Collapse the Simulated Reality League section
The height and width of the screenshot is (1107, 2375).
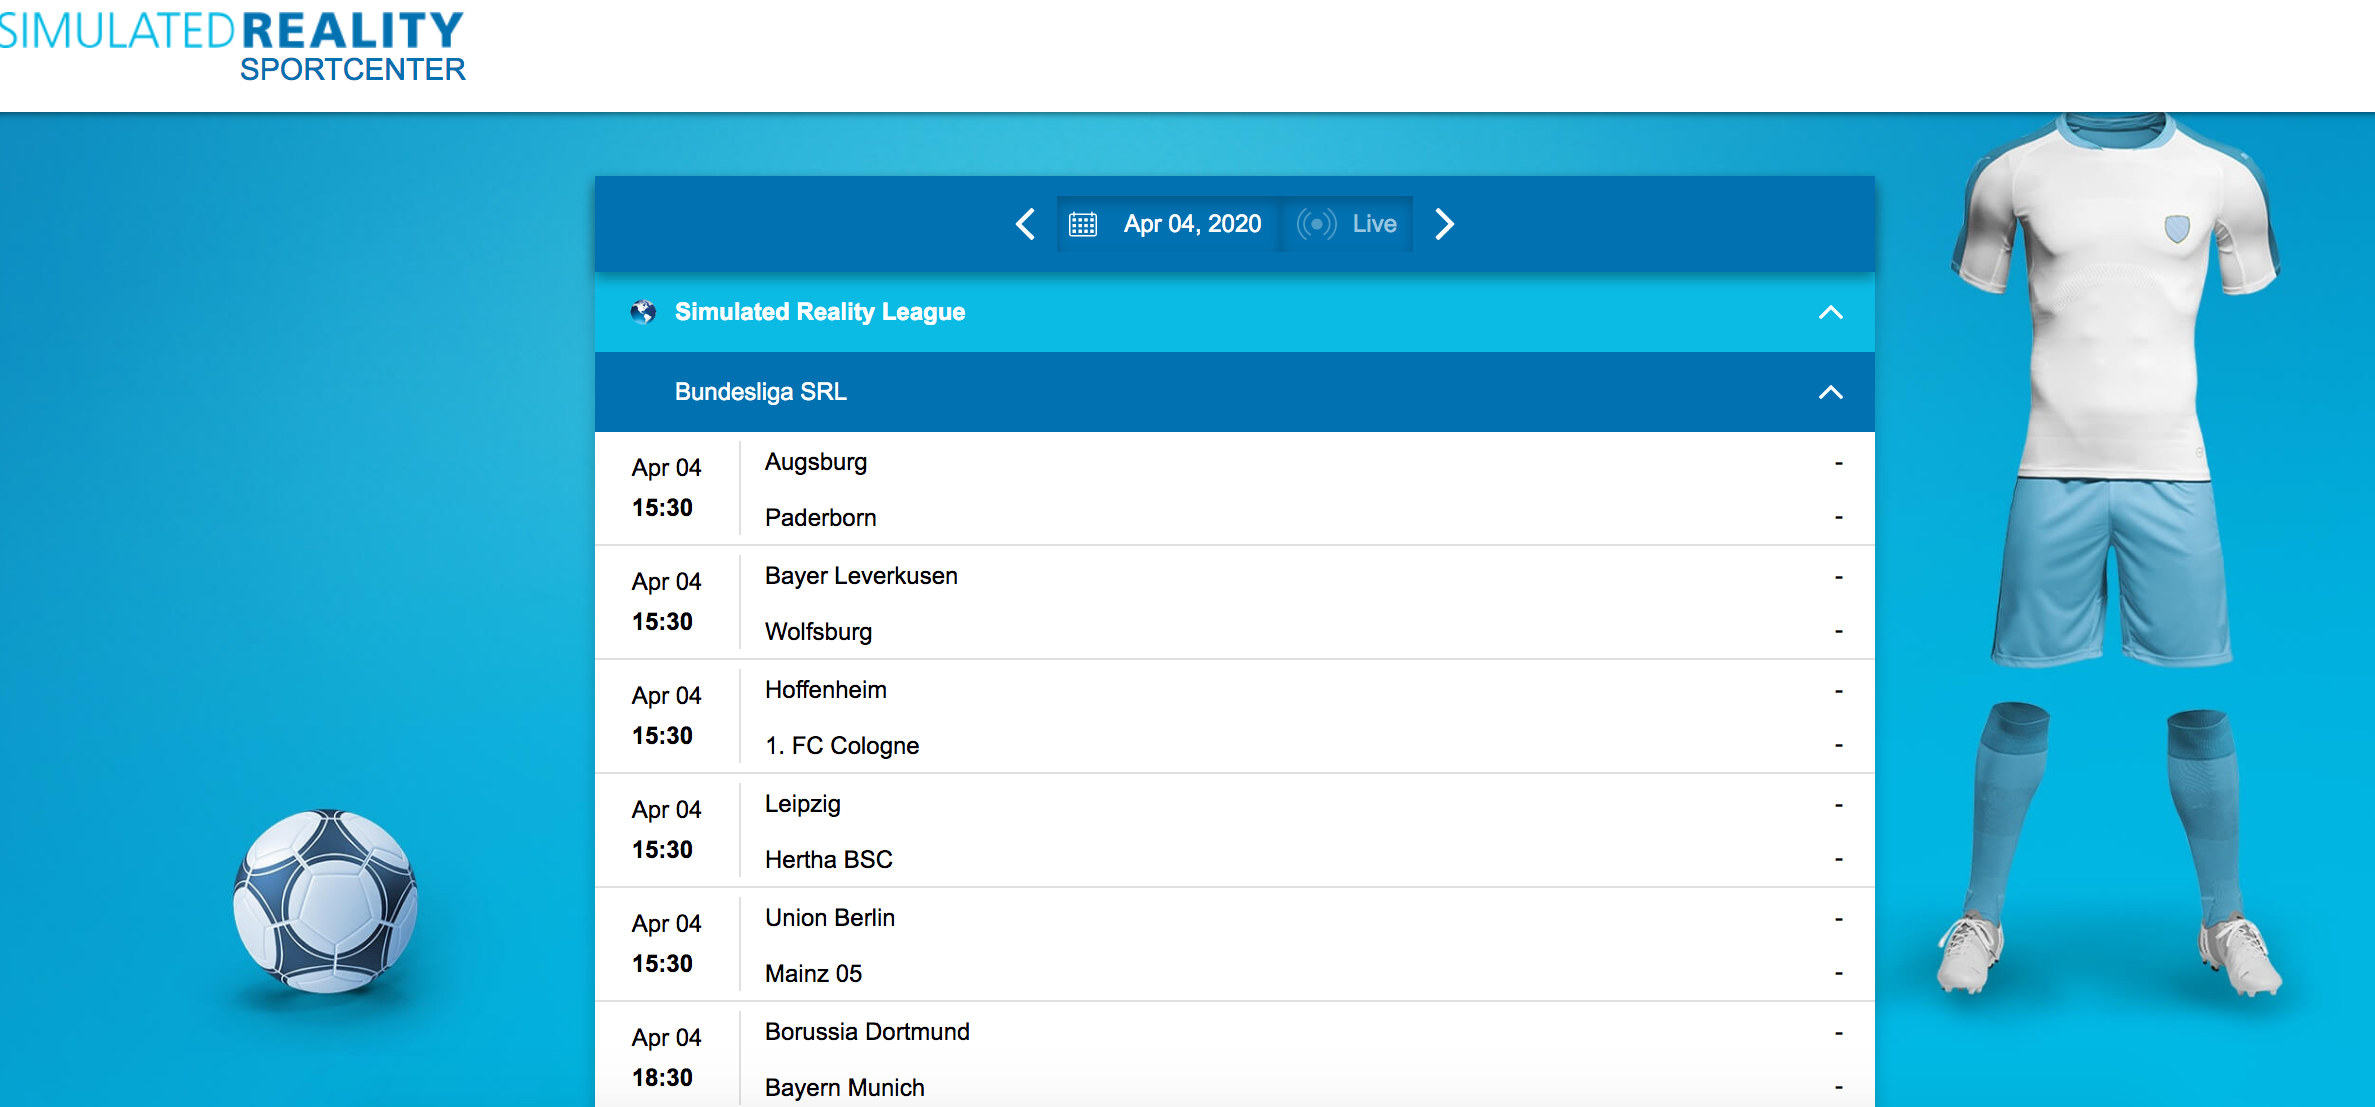click(1830, 312)
